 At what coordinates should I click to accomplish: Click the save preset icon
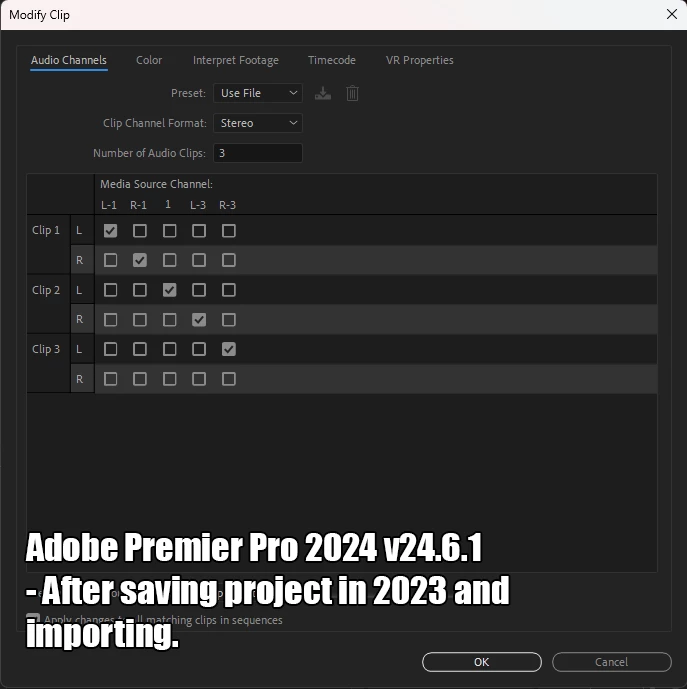tap(323, 93)
